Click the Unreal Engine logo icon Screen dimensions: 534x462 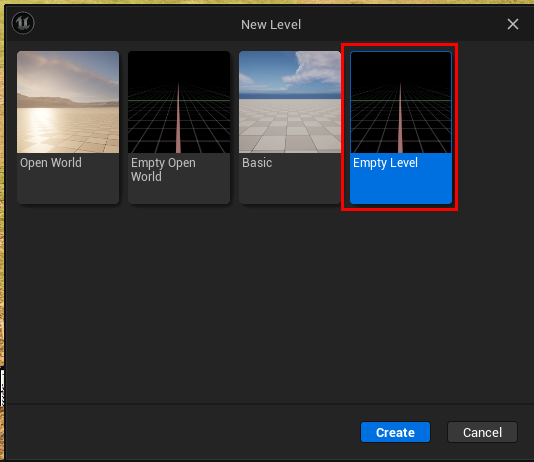pos(23,23)
